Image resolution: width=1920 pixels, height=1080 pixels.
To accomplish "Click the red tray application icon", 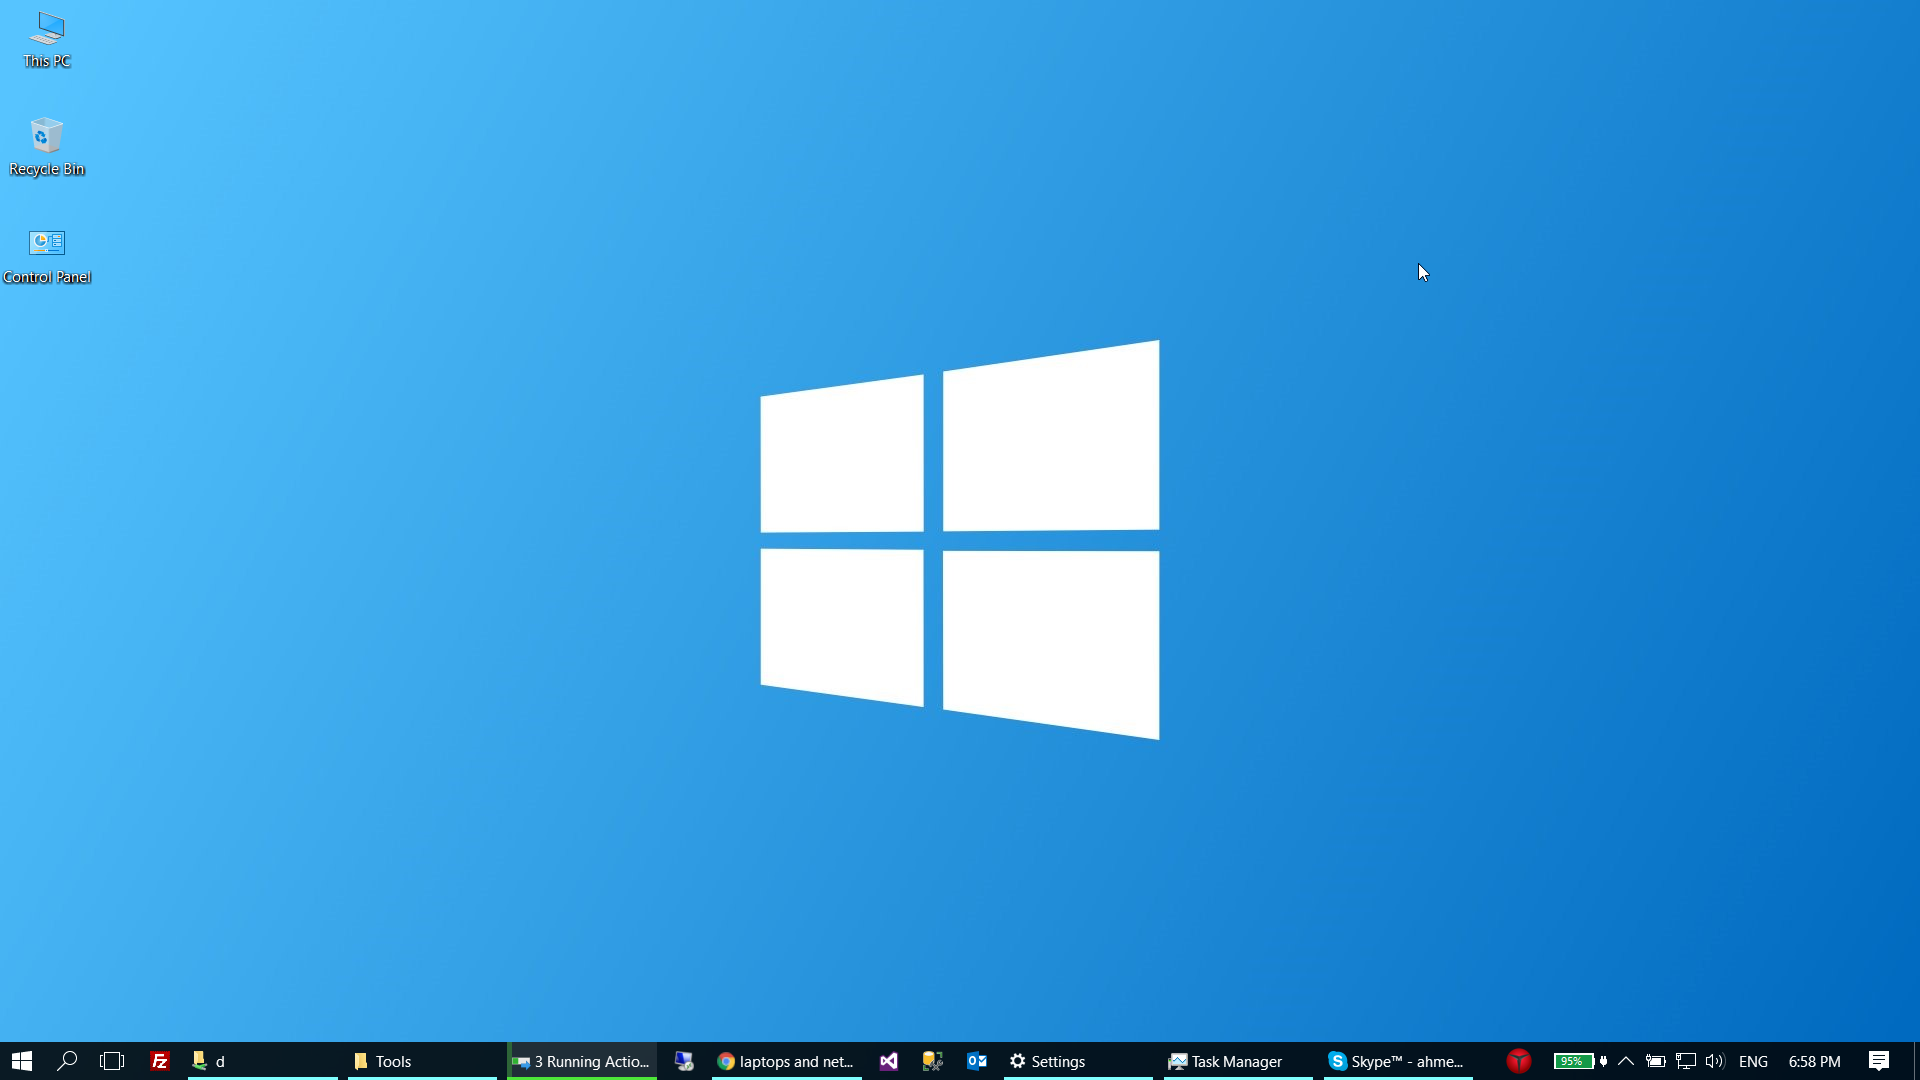I will (x=1518, y=1061).
